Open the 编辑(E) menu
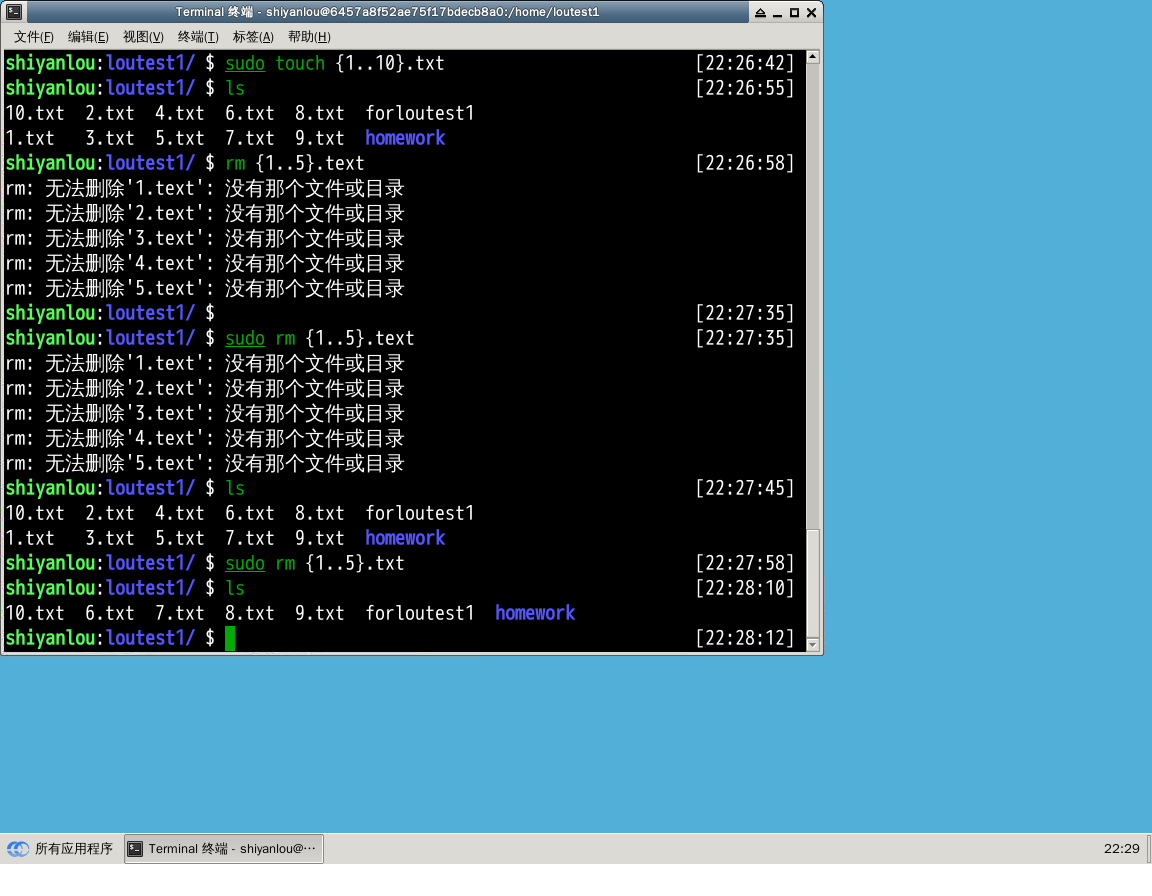 click(88, 37)
